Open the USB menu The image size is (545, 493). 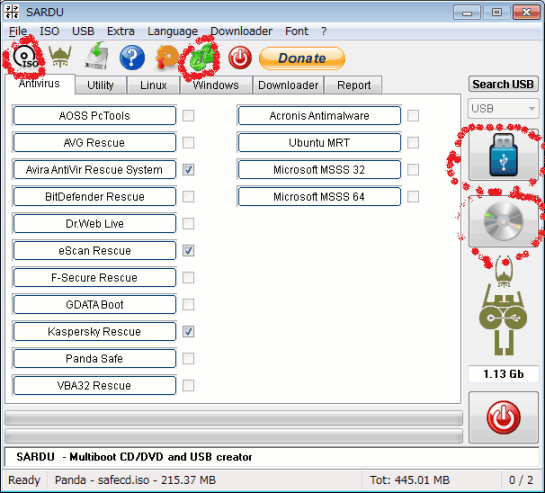click(x=83, y=31)
